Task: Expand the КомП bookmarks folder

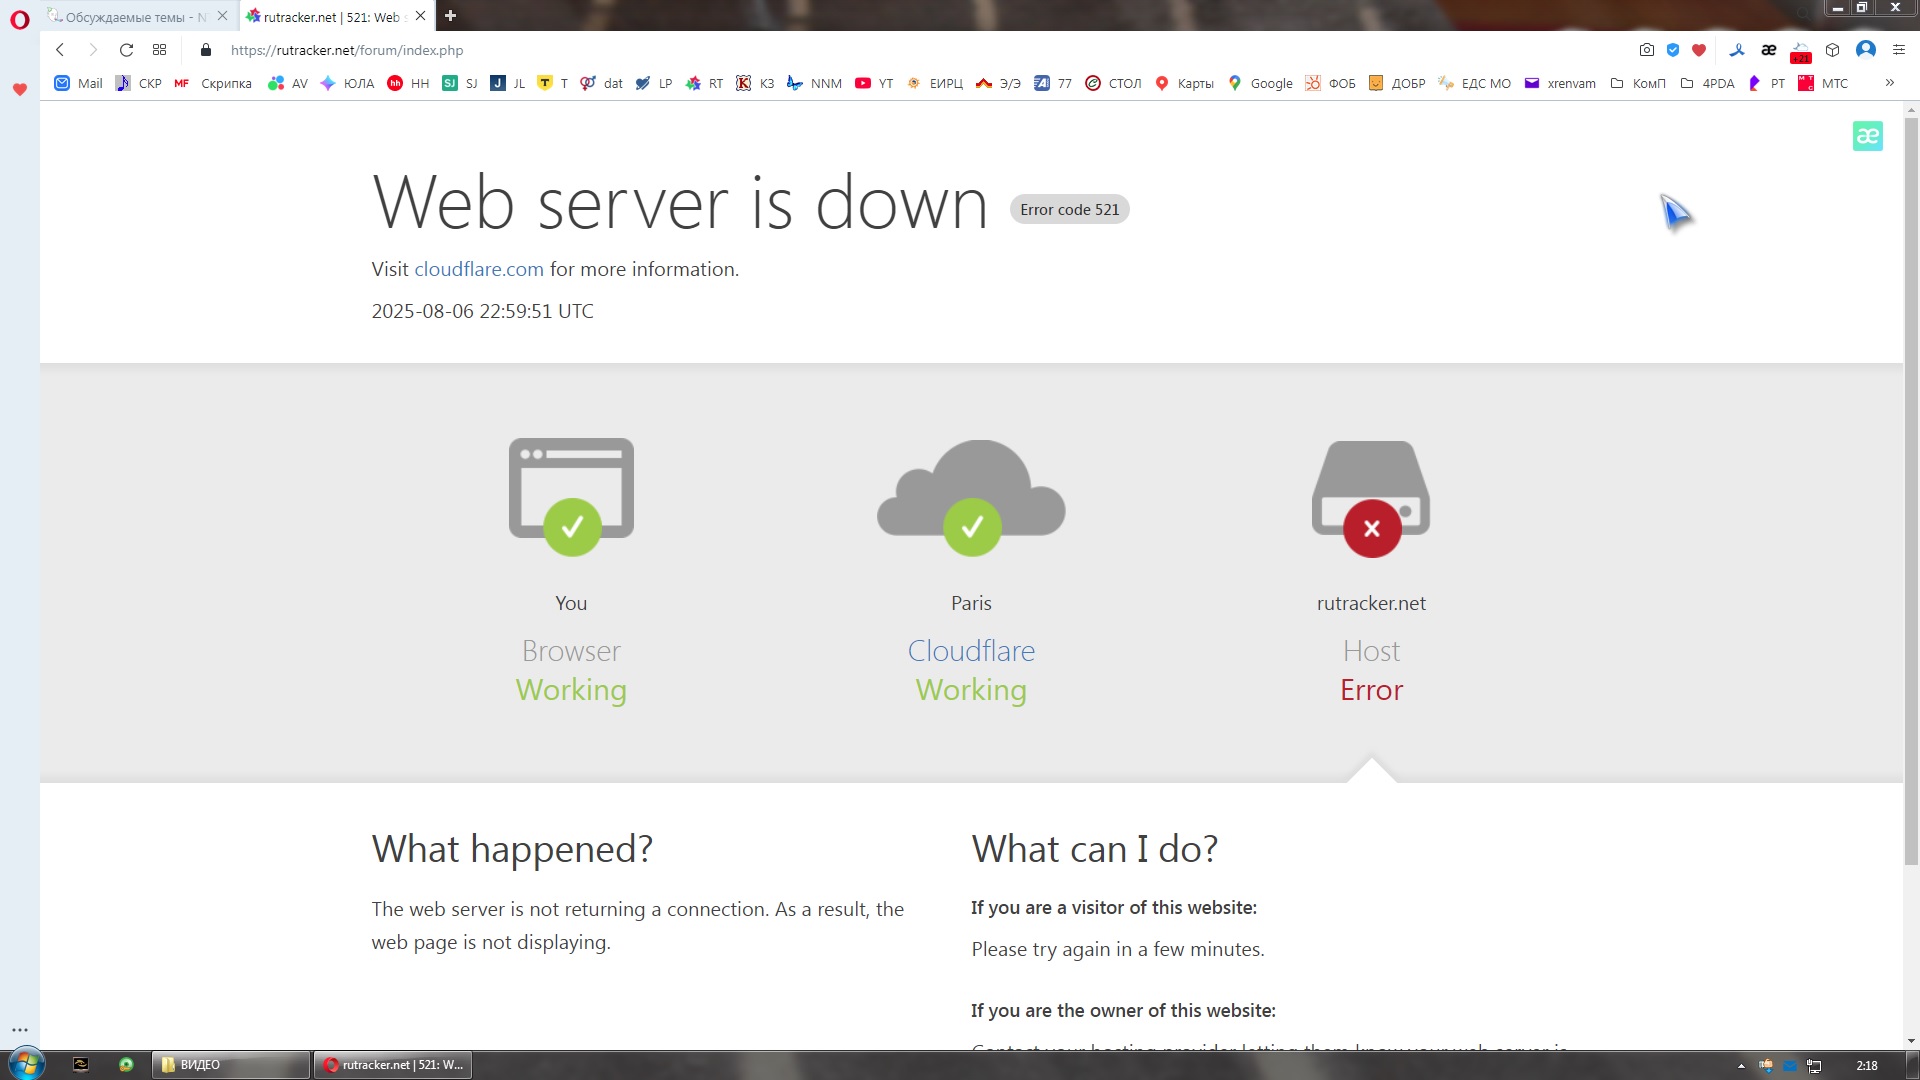Action: (x=1638, y=83)
